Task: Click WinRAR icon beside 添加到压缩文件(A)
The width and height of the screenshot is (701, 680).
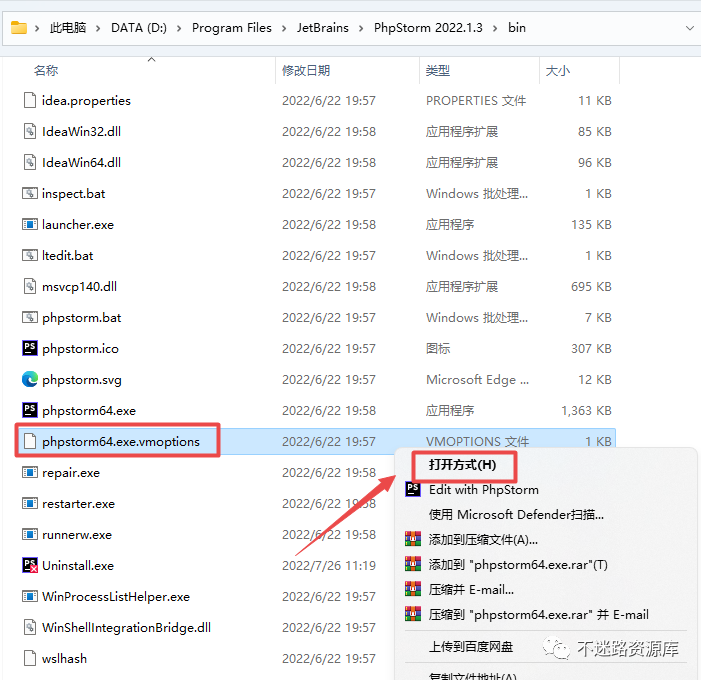Action: [413, 539]
